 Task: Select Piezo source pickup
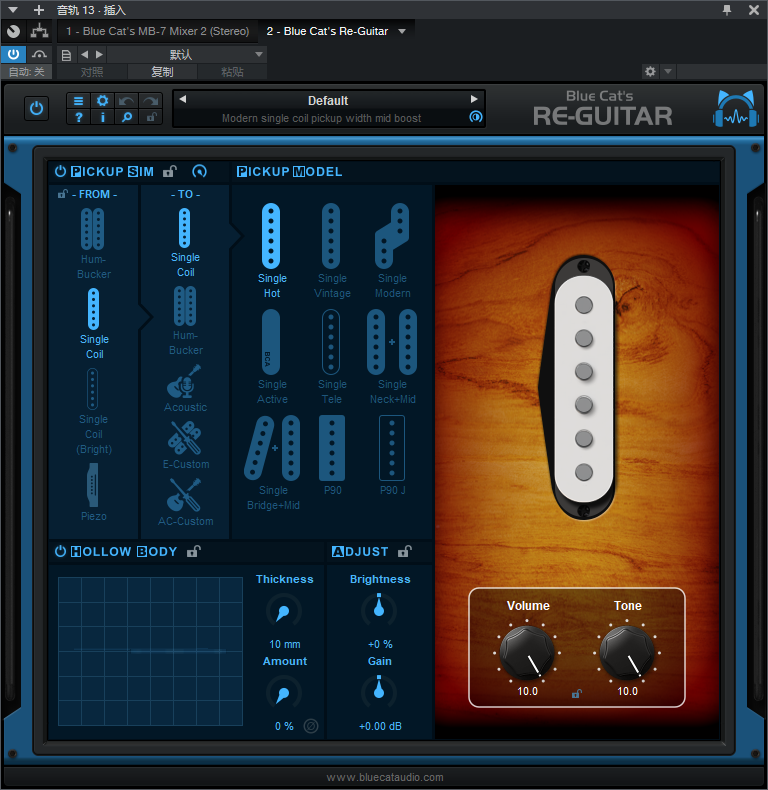click(93, 492)
